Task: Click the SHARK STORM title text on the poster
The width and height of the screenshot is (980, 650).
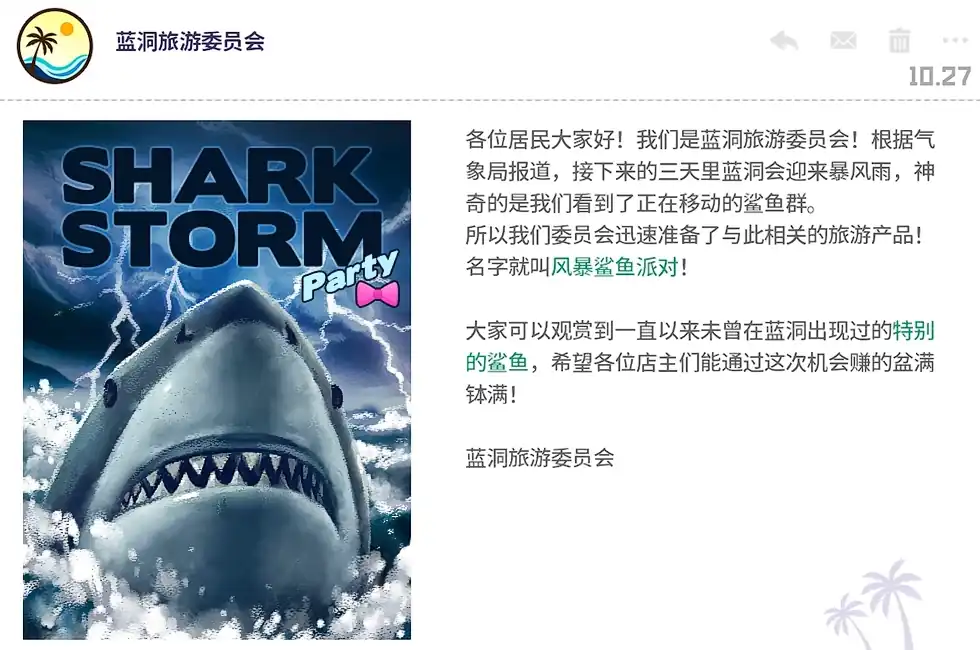Action: 220,206
